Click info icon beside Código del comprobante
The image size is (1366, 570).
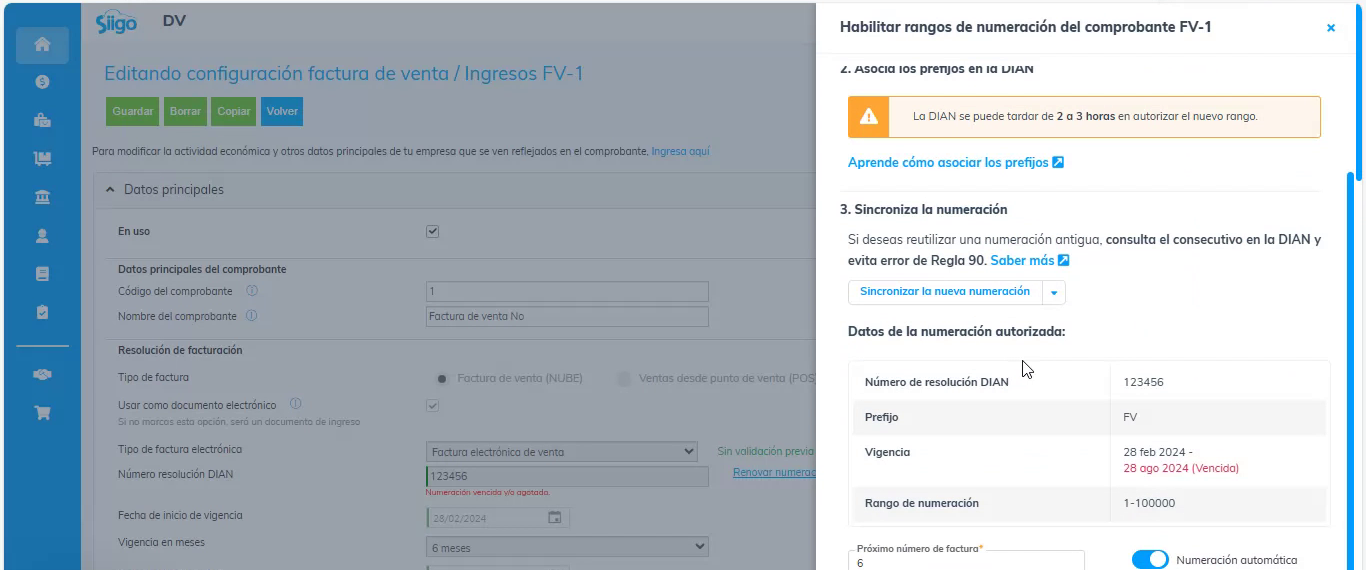(x=252, y=291)
